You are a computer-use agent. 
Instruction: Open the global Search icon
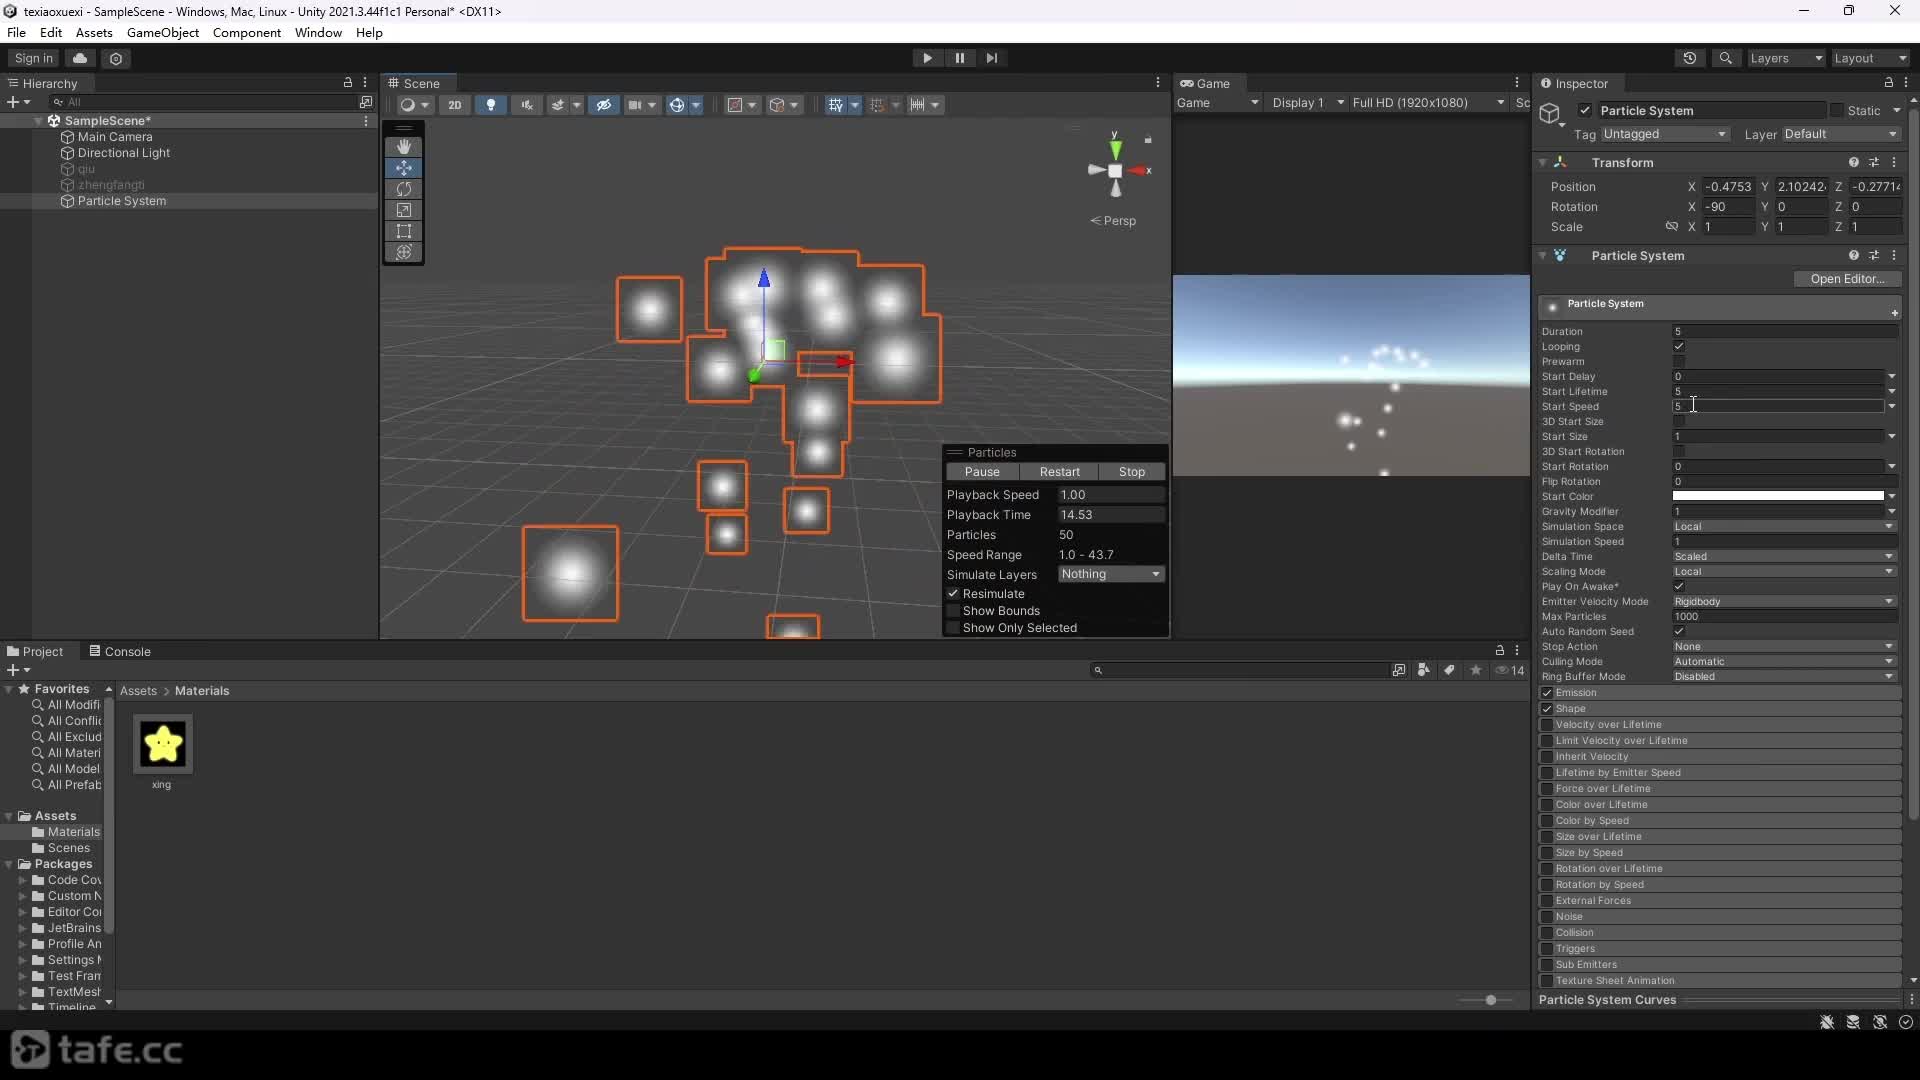tap(1725, 58)
